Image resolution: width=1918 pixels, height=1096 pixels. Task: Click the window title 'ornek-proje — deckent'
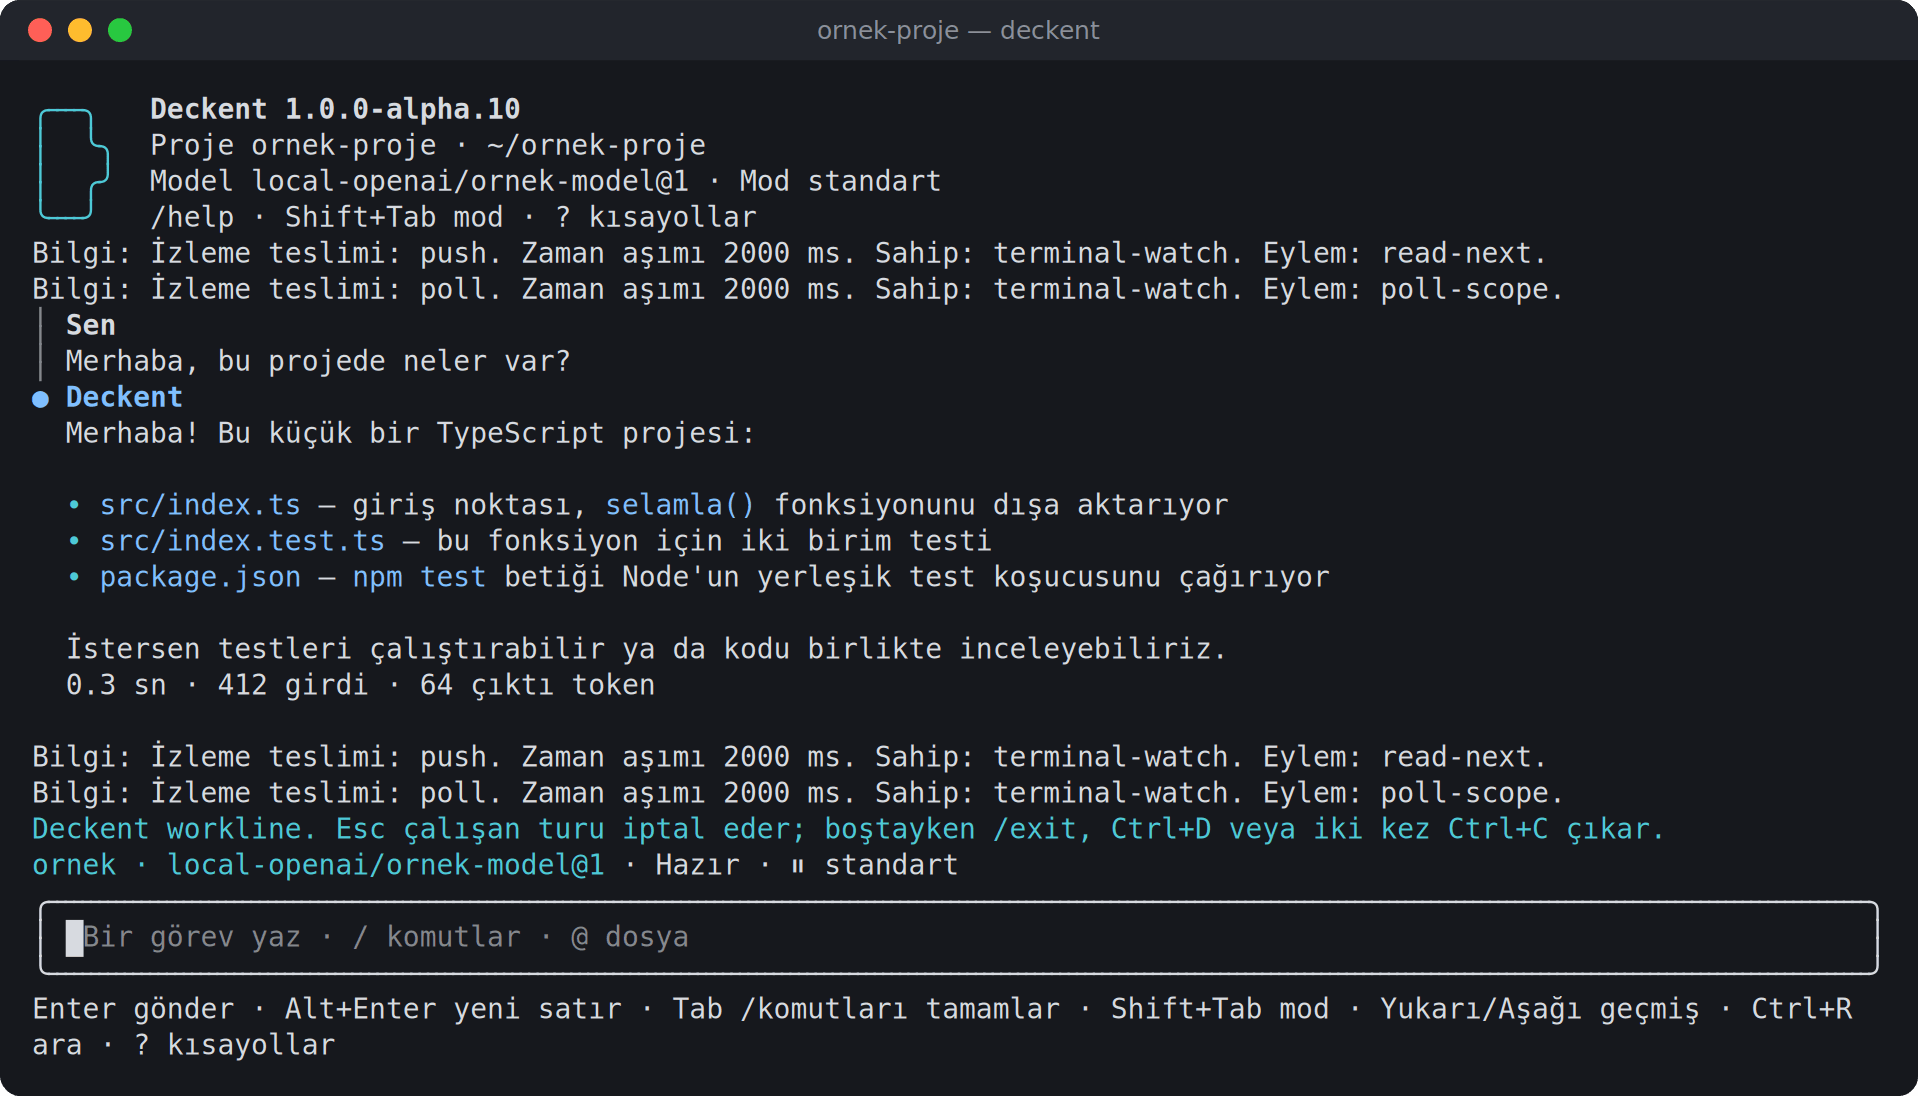(958, 30)
